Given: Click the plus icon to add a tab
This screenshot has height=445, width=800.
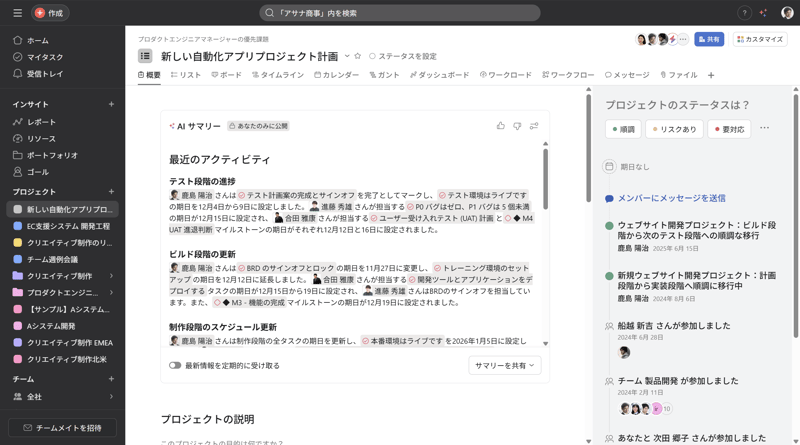Looking at the screenshot, I should coord(711,75).
